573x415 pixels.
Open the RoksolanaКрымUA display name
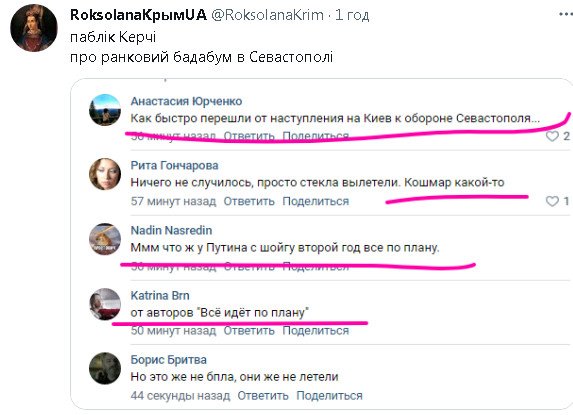(138, 15)
